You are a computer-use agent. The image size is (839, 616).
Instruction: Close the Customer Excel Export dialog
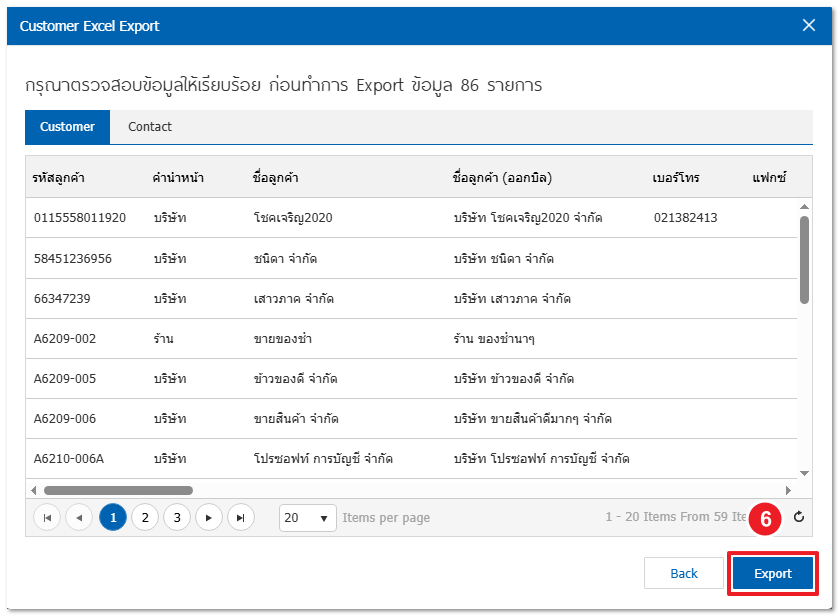tap(809, 26)
